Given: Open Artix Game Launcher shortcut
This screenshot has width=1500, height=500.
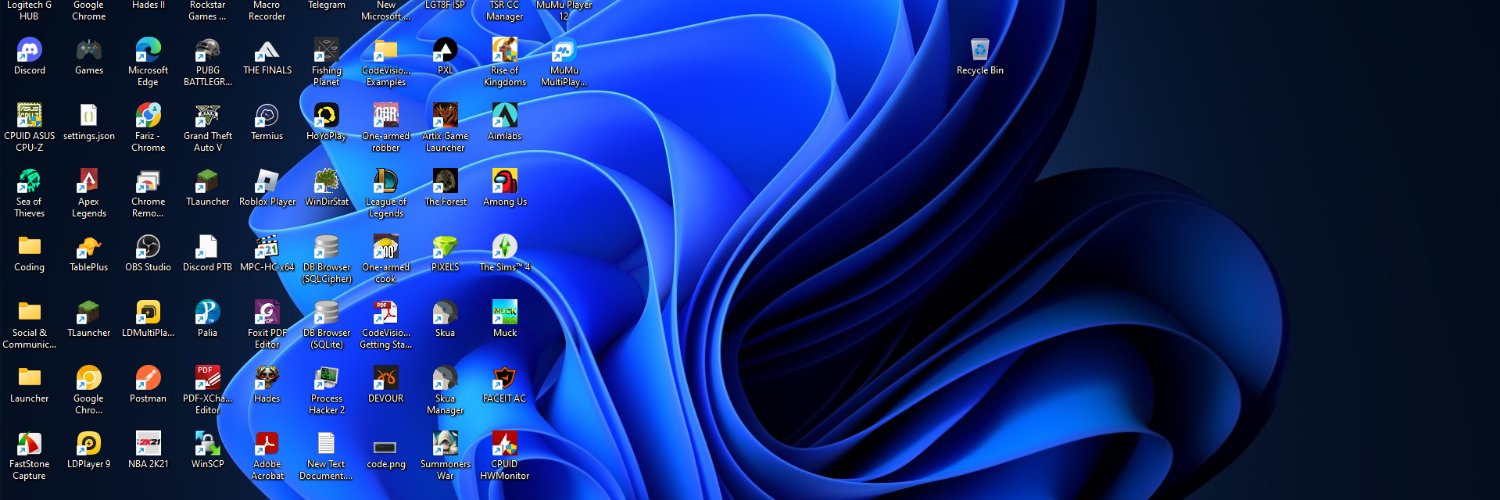Looking at the screenshot, I should coord(445,115).
